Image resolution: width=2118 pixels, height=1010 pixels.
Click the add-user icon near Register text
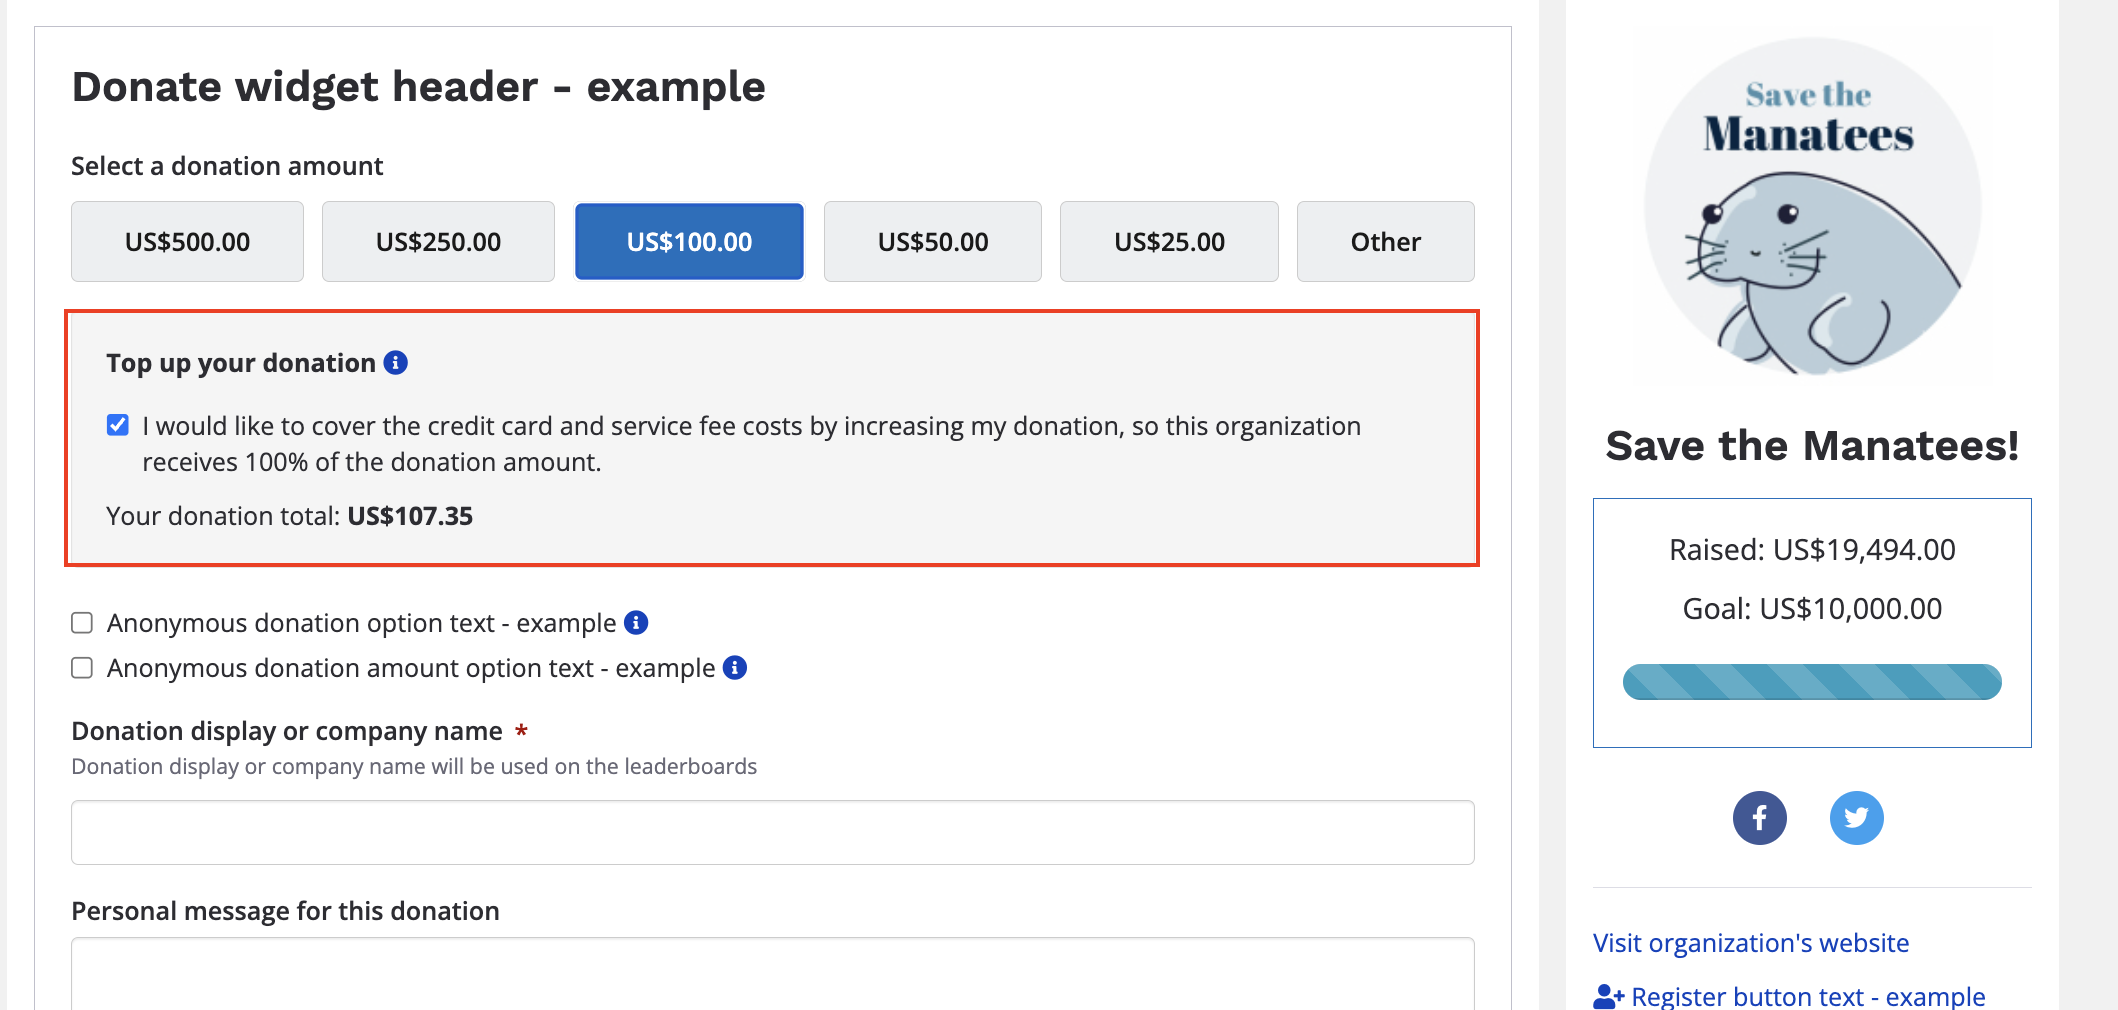coord(1608,996)
